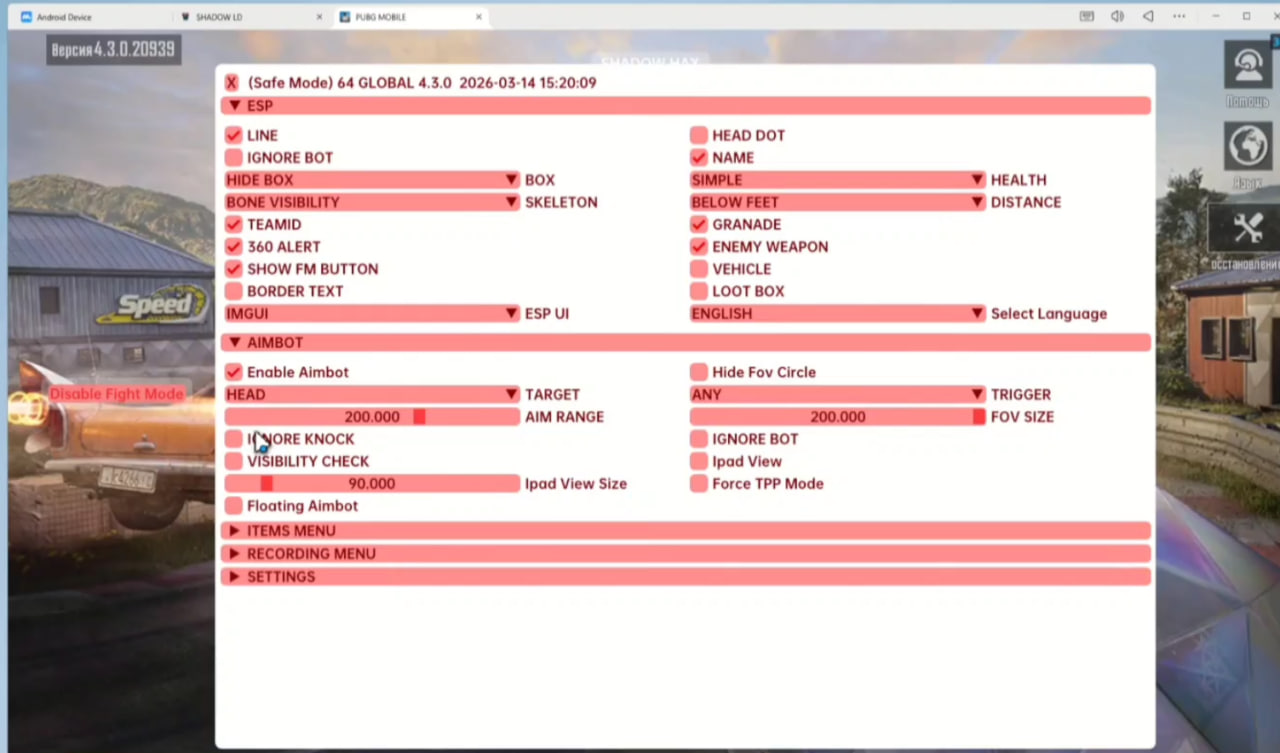Image resolution: width=1280 pixels, height=753 pixels.
Task: Open the wrench repair tools icon
Action: coord(1246,229)
